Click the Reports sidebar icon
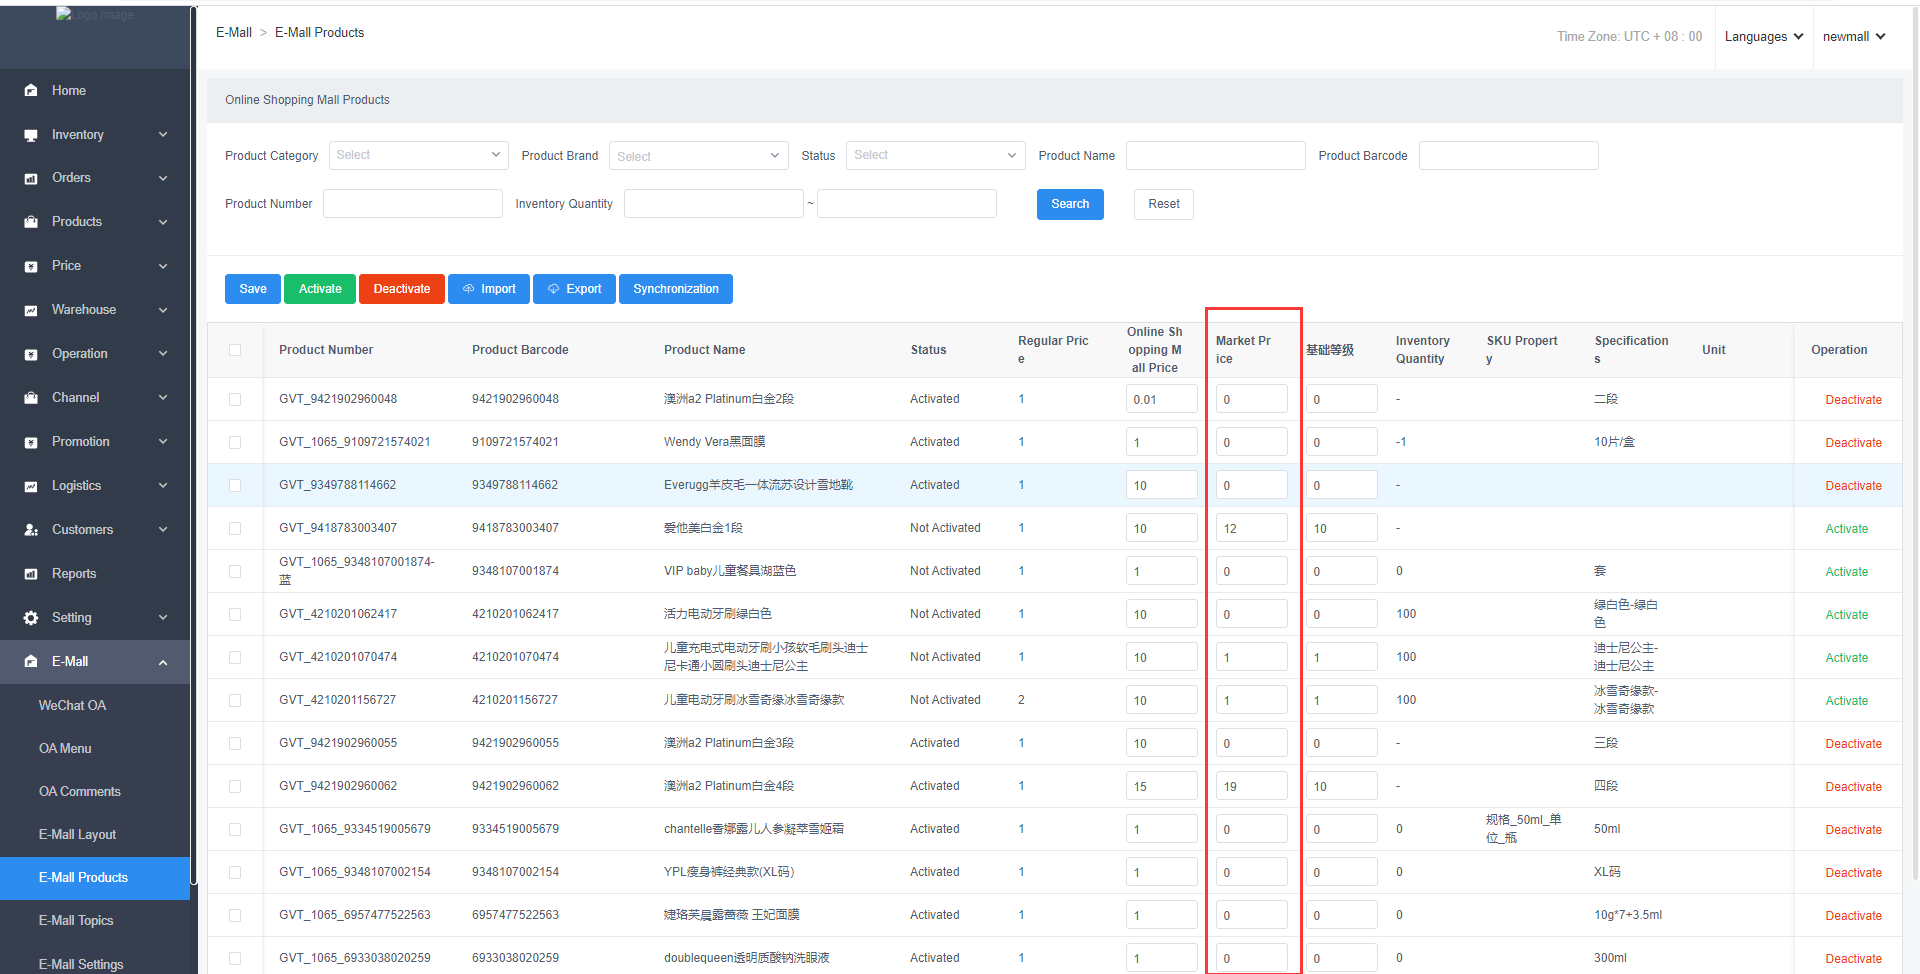Image resolution: width=1920 pixels, height=974 pixels. pos(31,574)
